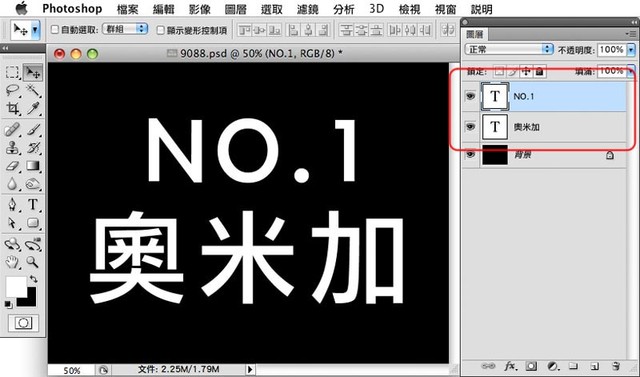640x377 pixels.
Task: Toggle lock position
Action: (x=526, y=71)
